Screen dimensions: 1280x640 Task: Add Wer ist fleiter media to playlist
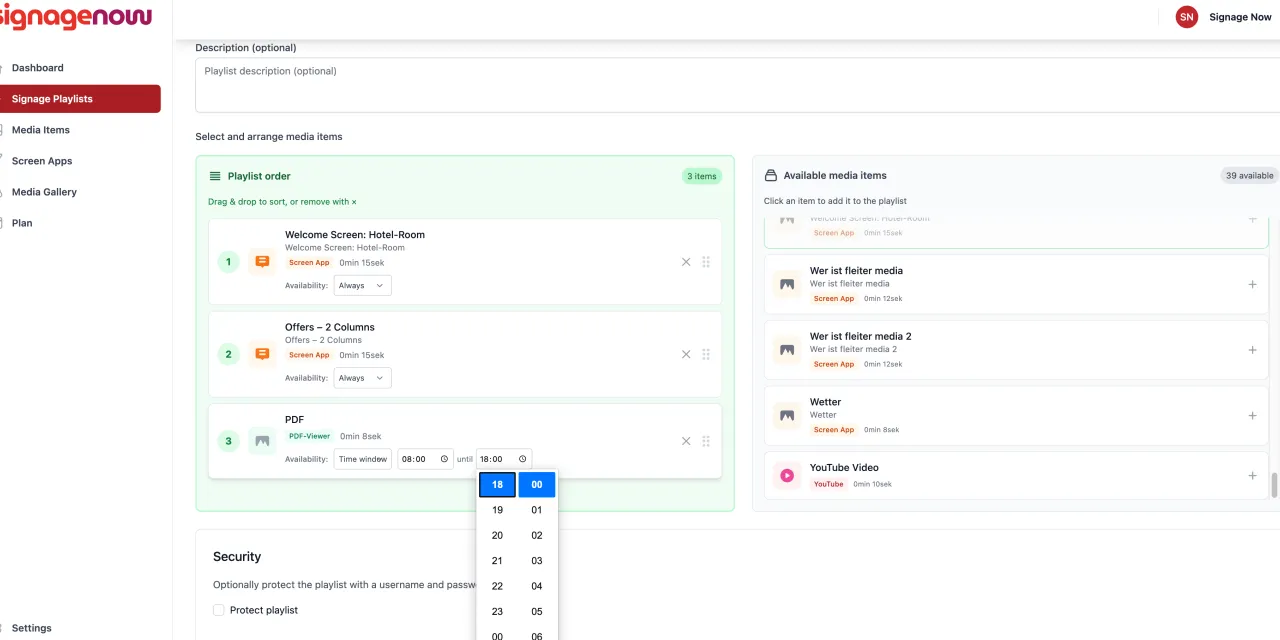[x=1252, y=284]
